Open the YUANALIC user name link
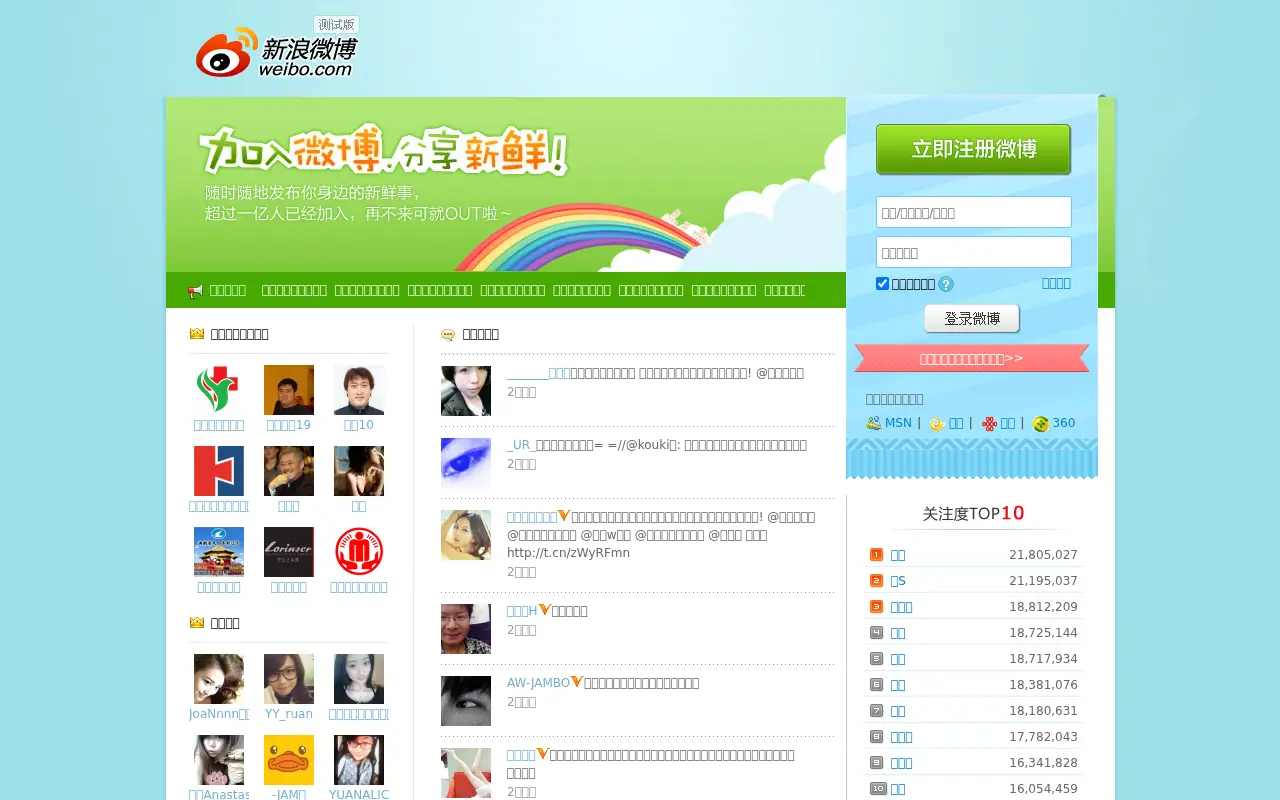Screen dimensions: 1280x800 coord(359,795)
